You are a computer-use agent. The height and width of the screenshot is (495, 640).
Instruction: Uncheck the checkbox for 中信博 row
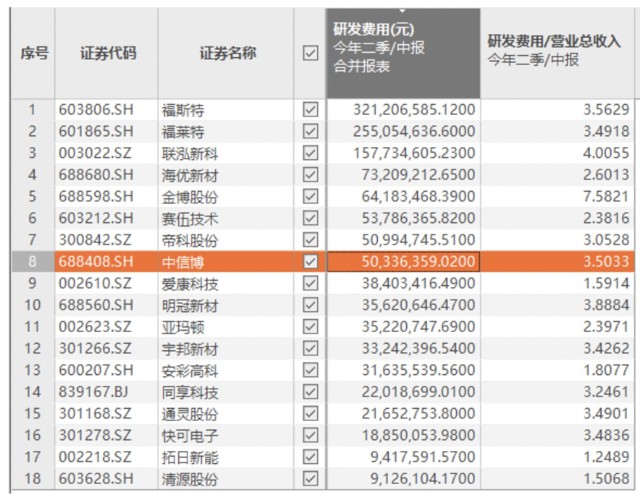(x=310, y=262)
